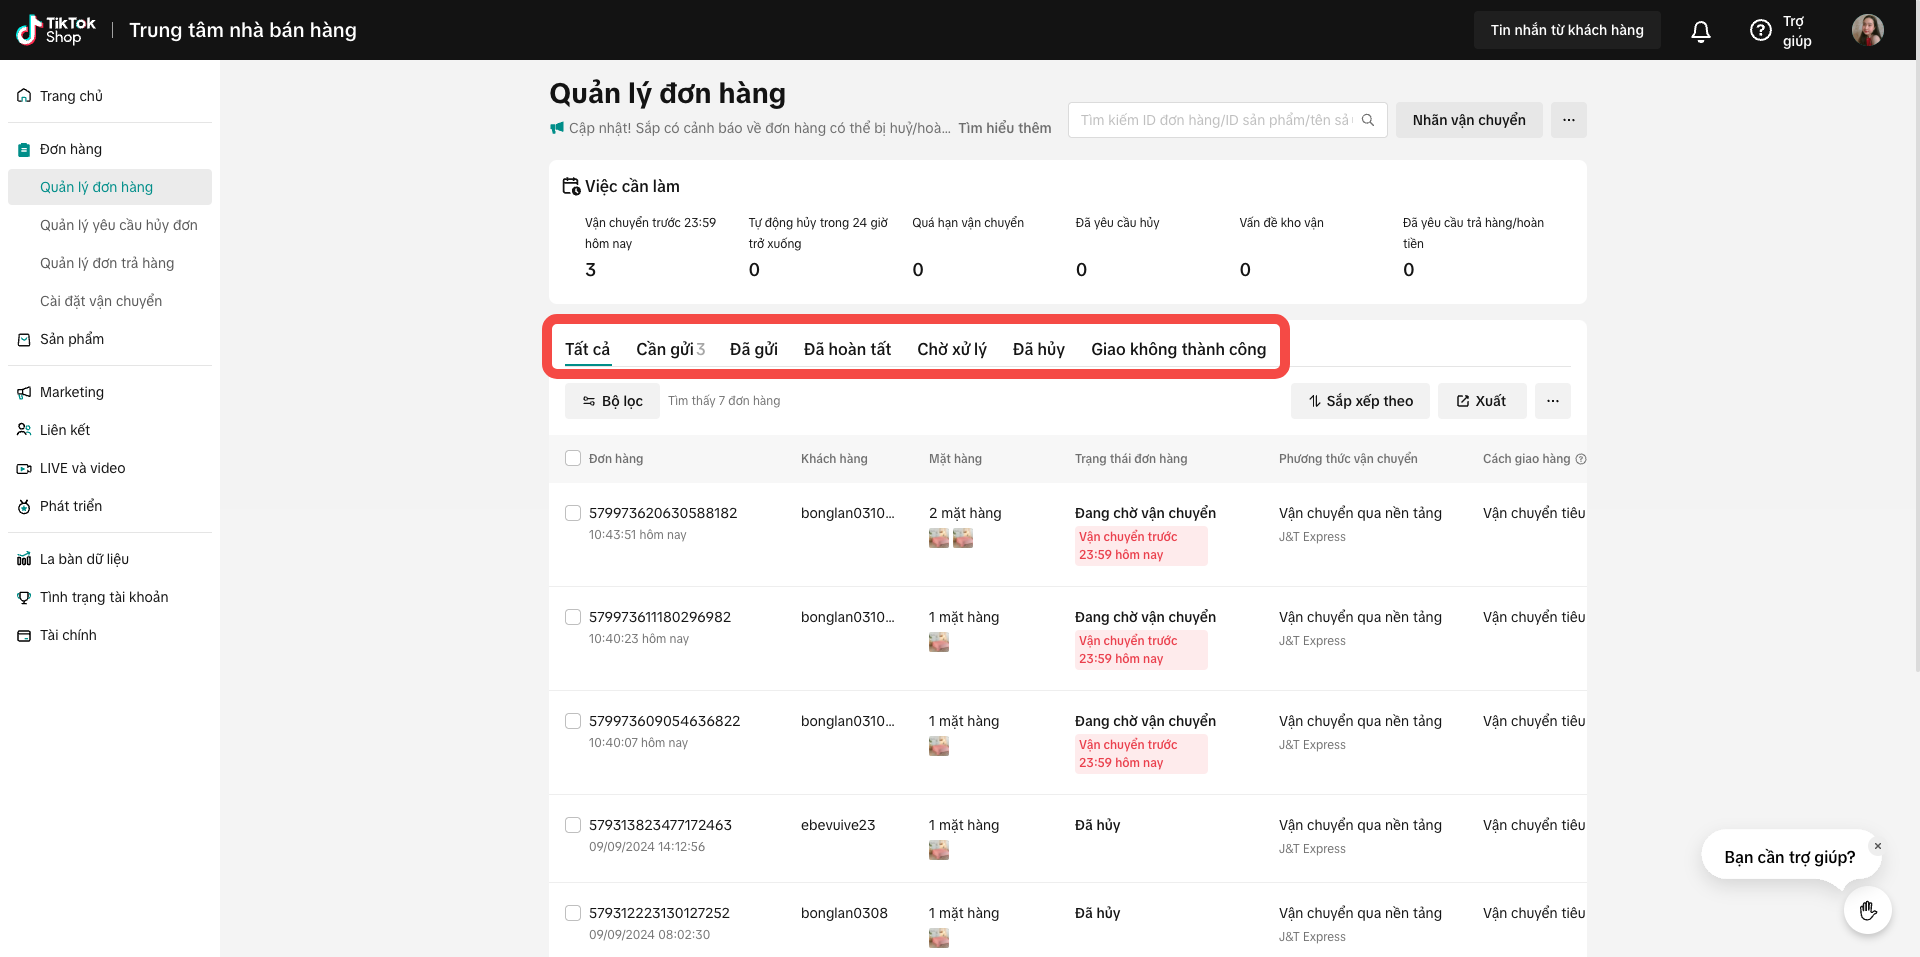Image resolution: width=1920 pixels, height=957 pixels.
Task: Click the search magnifier icon
Action: tap(1368, 120)
